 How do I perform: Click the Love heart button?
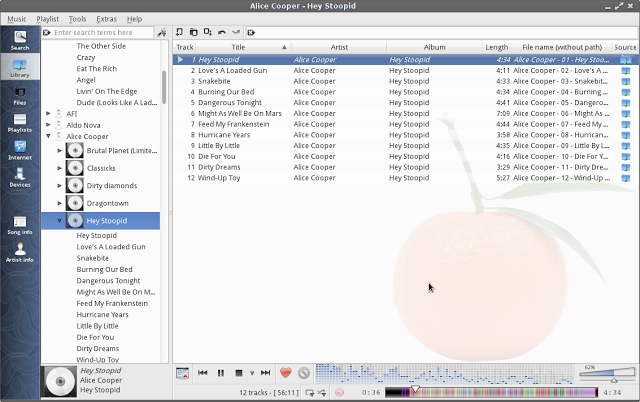[x=285, y=373]
